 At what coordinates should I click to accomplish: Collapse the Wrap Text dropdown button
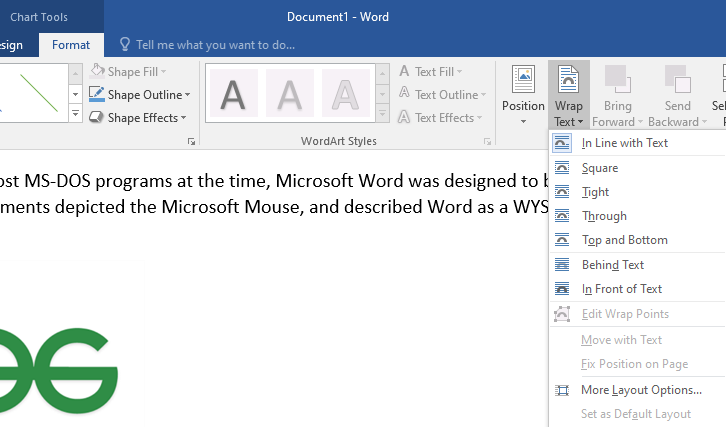pos(568,95)
